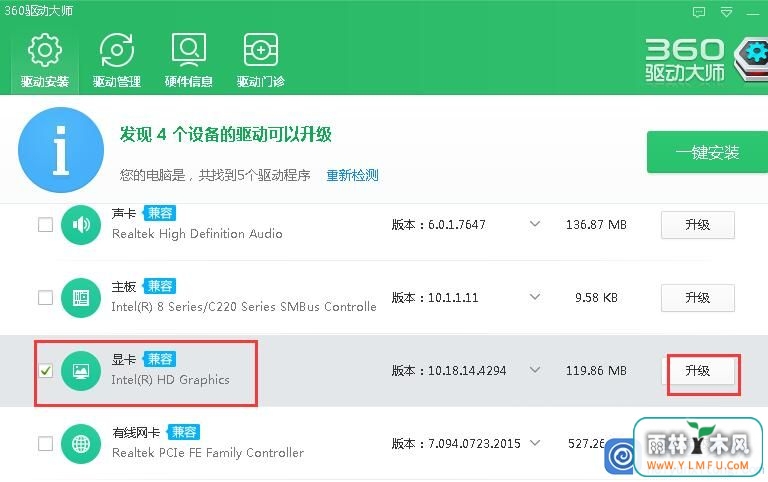The width and height of the screenshot is (768, 482).
Task: Click the 显卡 display icon
Action: [81, 371]
